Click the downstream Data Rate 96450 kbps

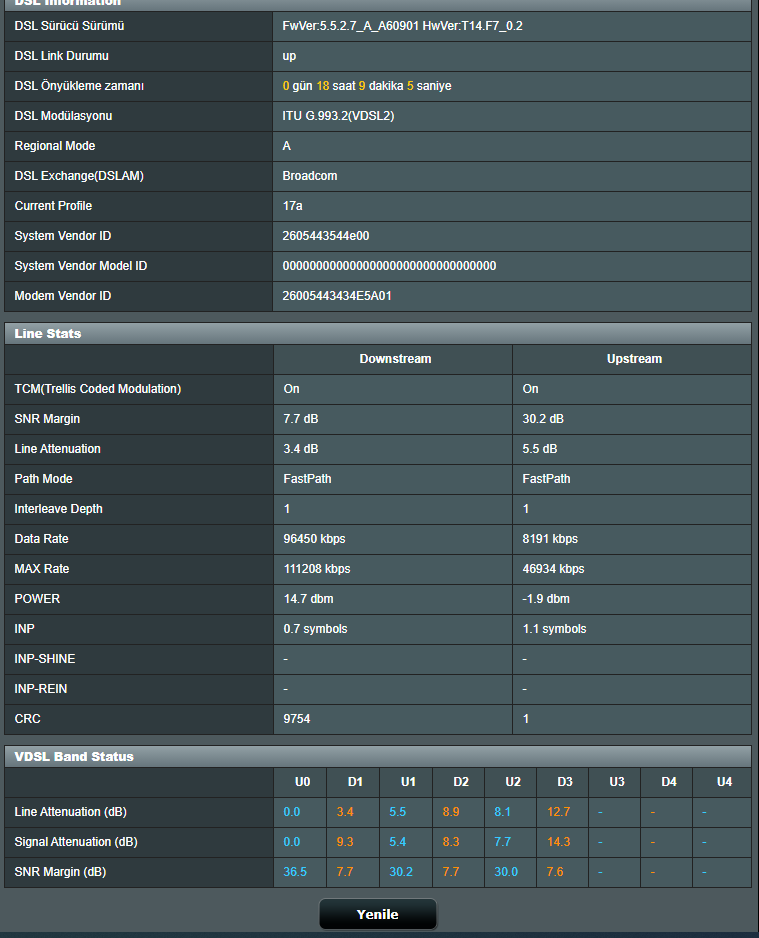click(x=314, y=539)
